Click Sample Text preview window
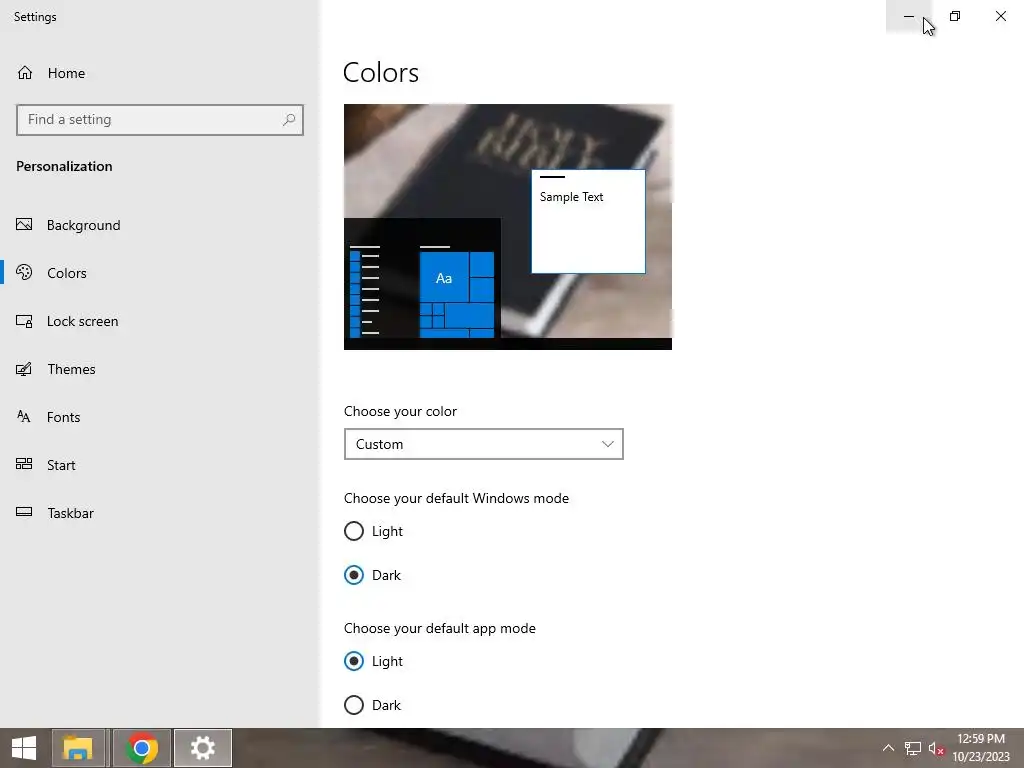Viewport: 1024px width, 768px height. 588,221
